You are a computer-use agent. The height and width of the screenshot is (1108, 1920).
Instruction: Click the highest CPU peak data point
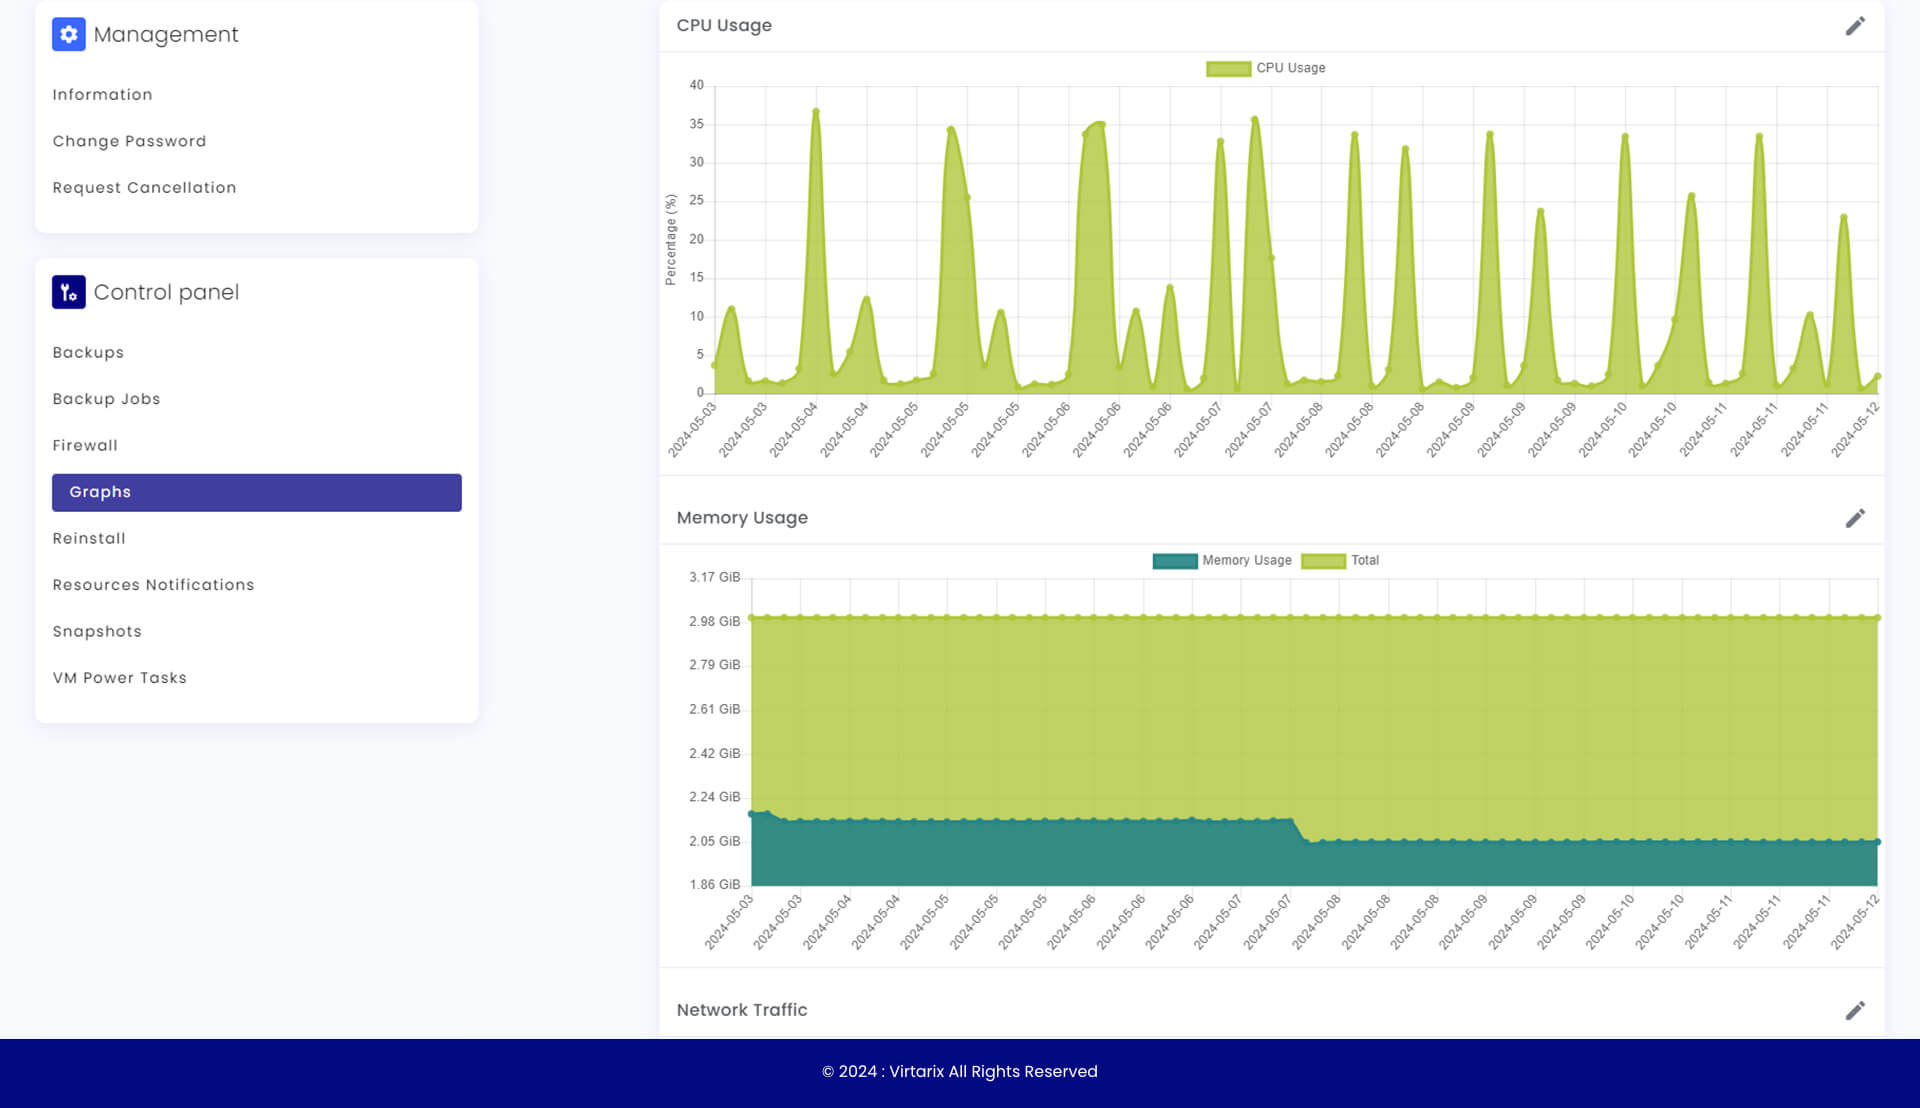816,111
